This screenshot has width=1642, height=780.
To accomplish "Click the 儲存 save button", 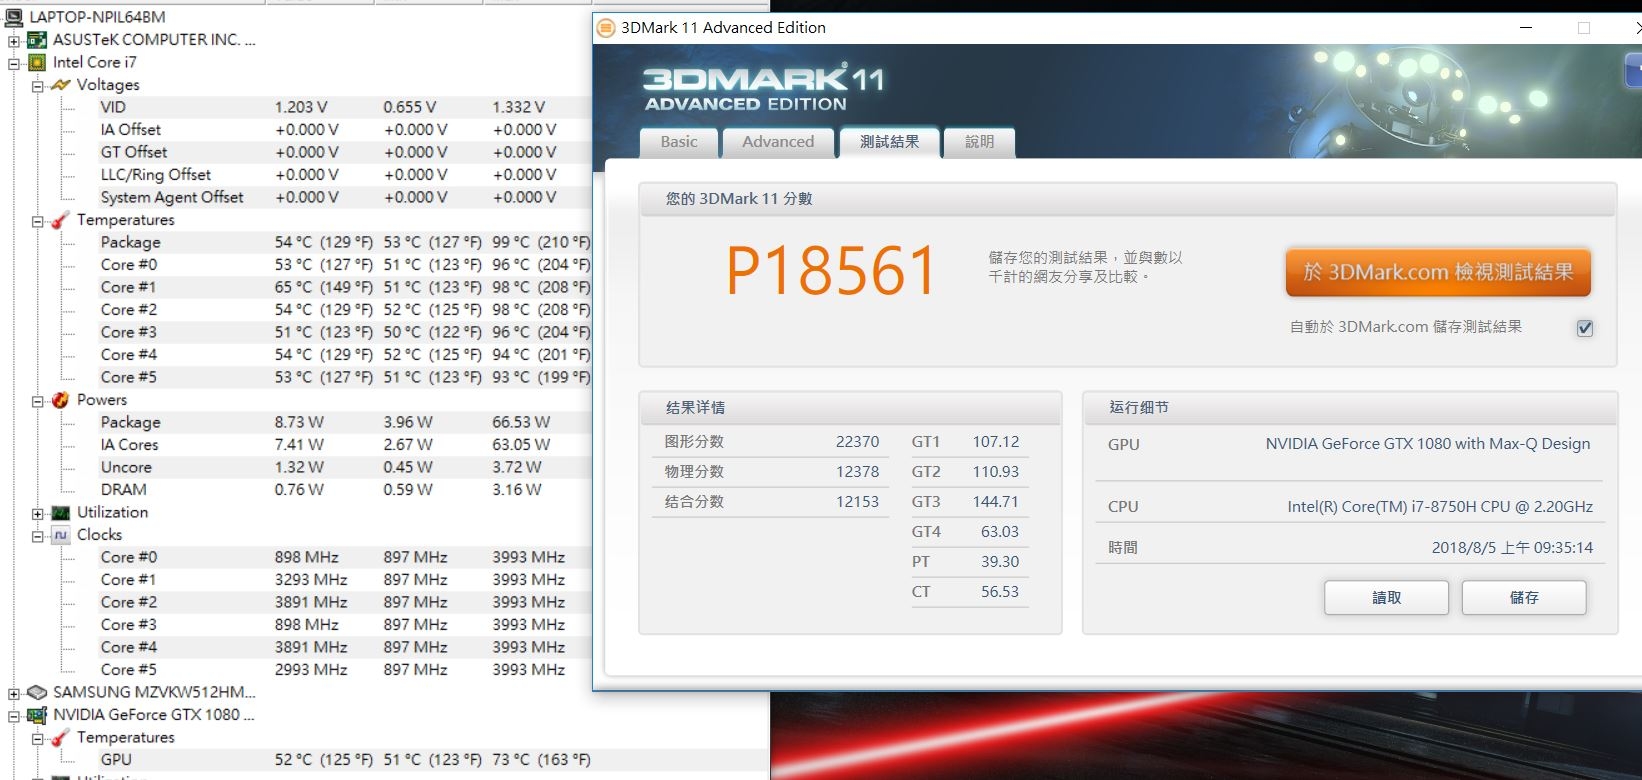I will coord(1524,598).
